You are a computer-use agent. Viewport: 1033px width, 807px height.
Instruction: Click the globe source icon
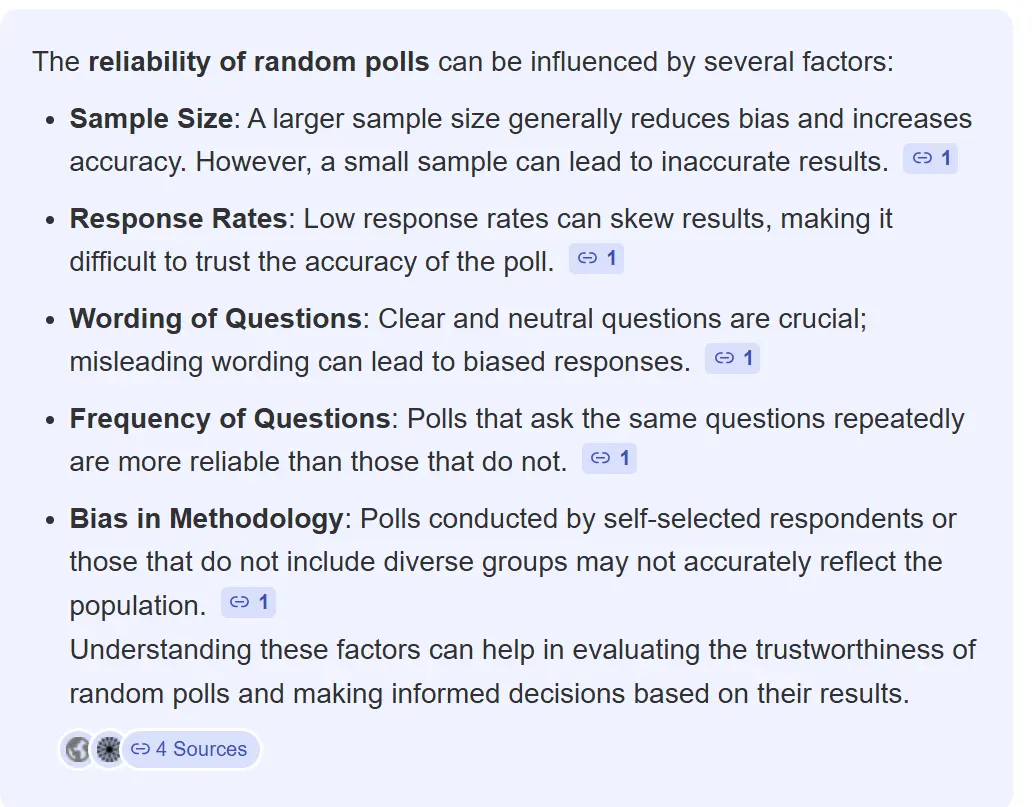pyautogui.click(x=76, y=749)
